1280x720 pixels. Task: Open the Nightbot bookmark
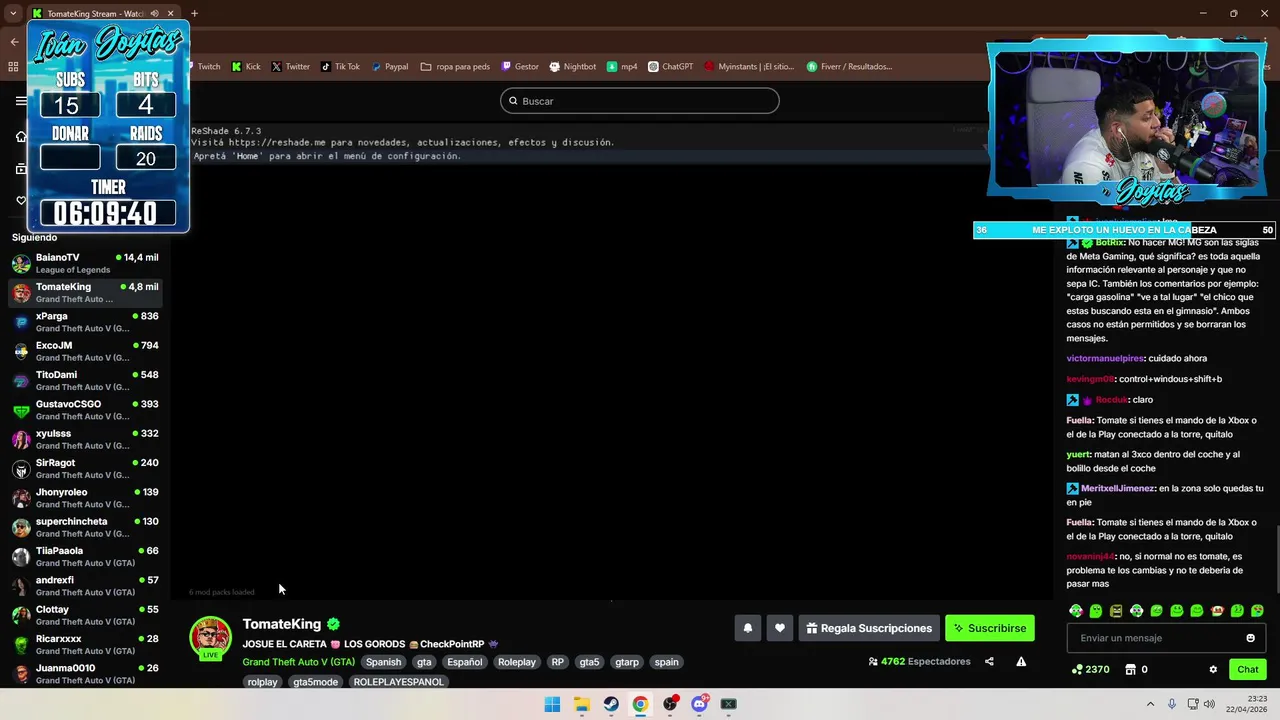tap(572, 67)
